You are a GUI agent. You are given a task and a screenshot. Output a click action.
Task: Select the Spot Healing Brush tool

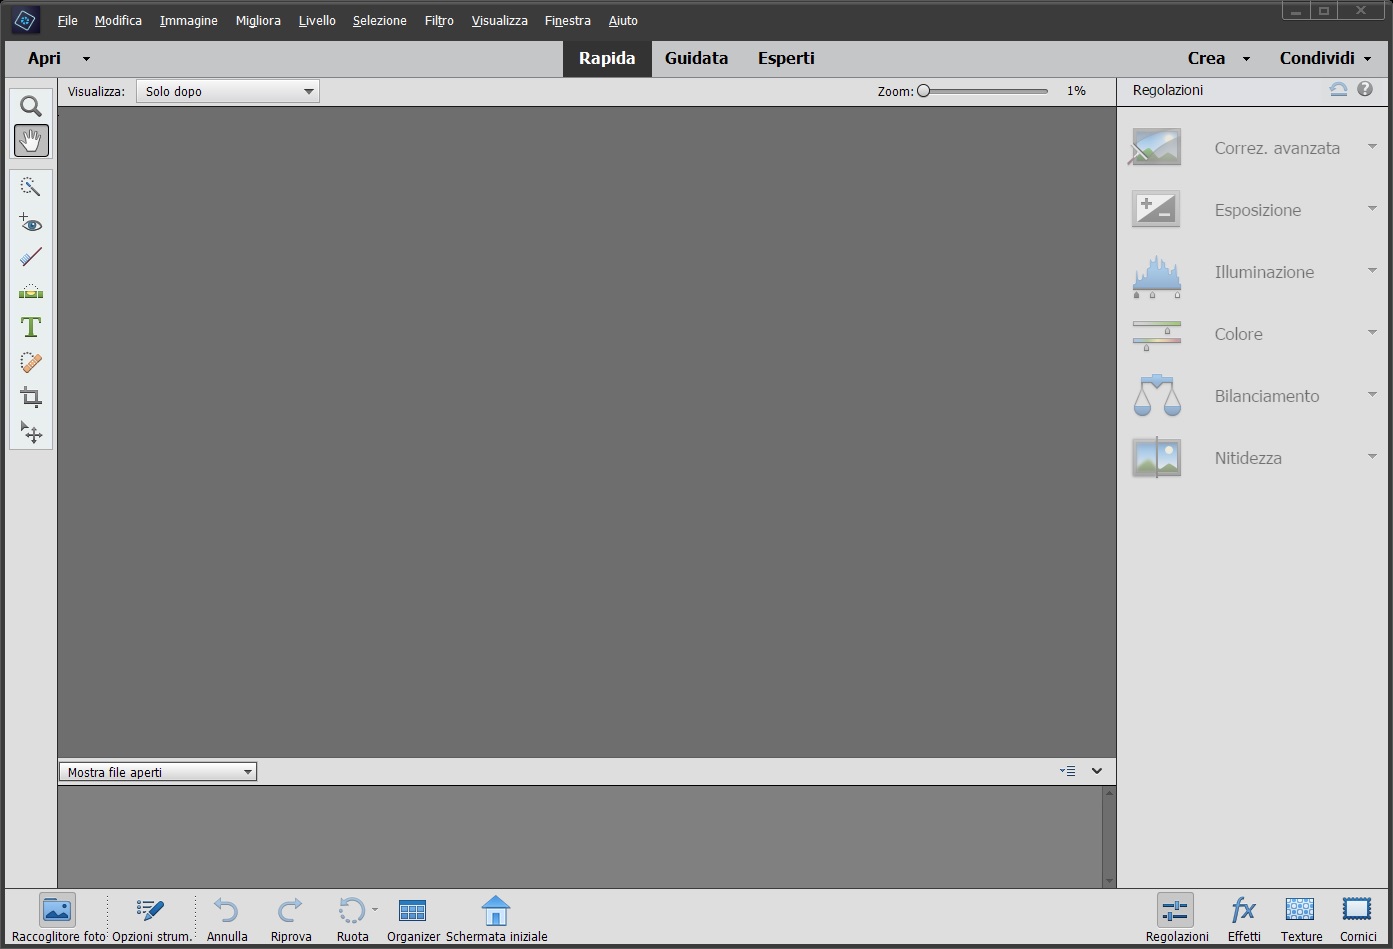(31, 362)
